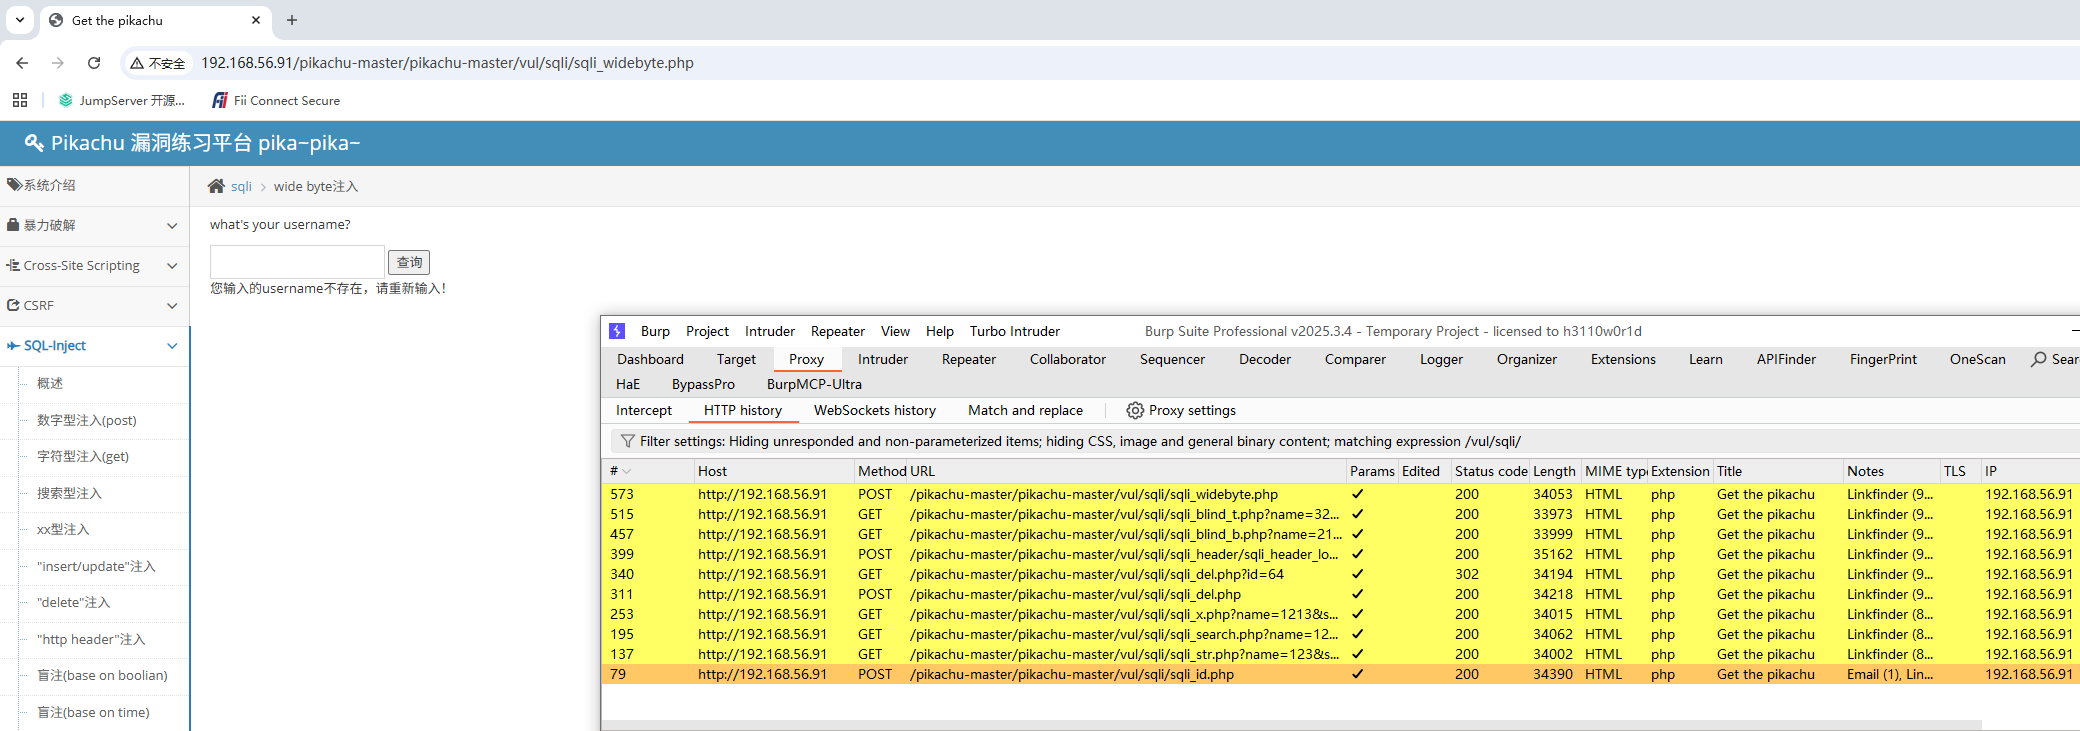Viewport: 2080px width, 731px height.
Task: Open the JumpServer bookmark
Action: click(x=122, y=100)
